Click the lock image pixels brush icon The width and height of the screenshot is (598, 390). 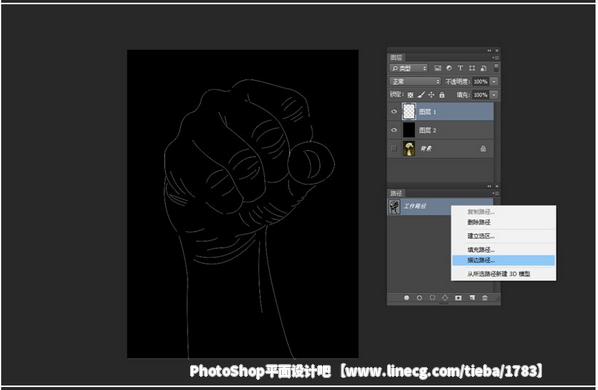click(x=421, y=95)
